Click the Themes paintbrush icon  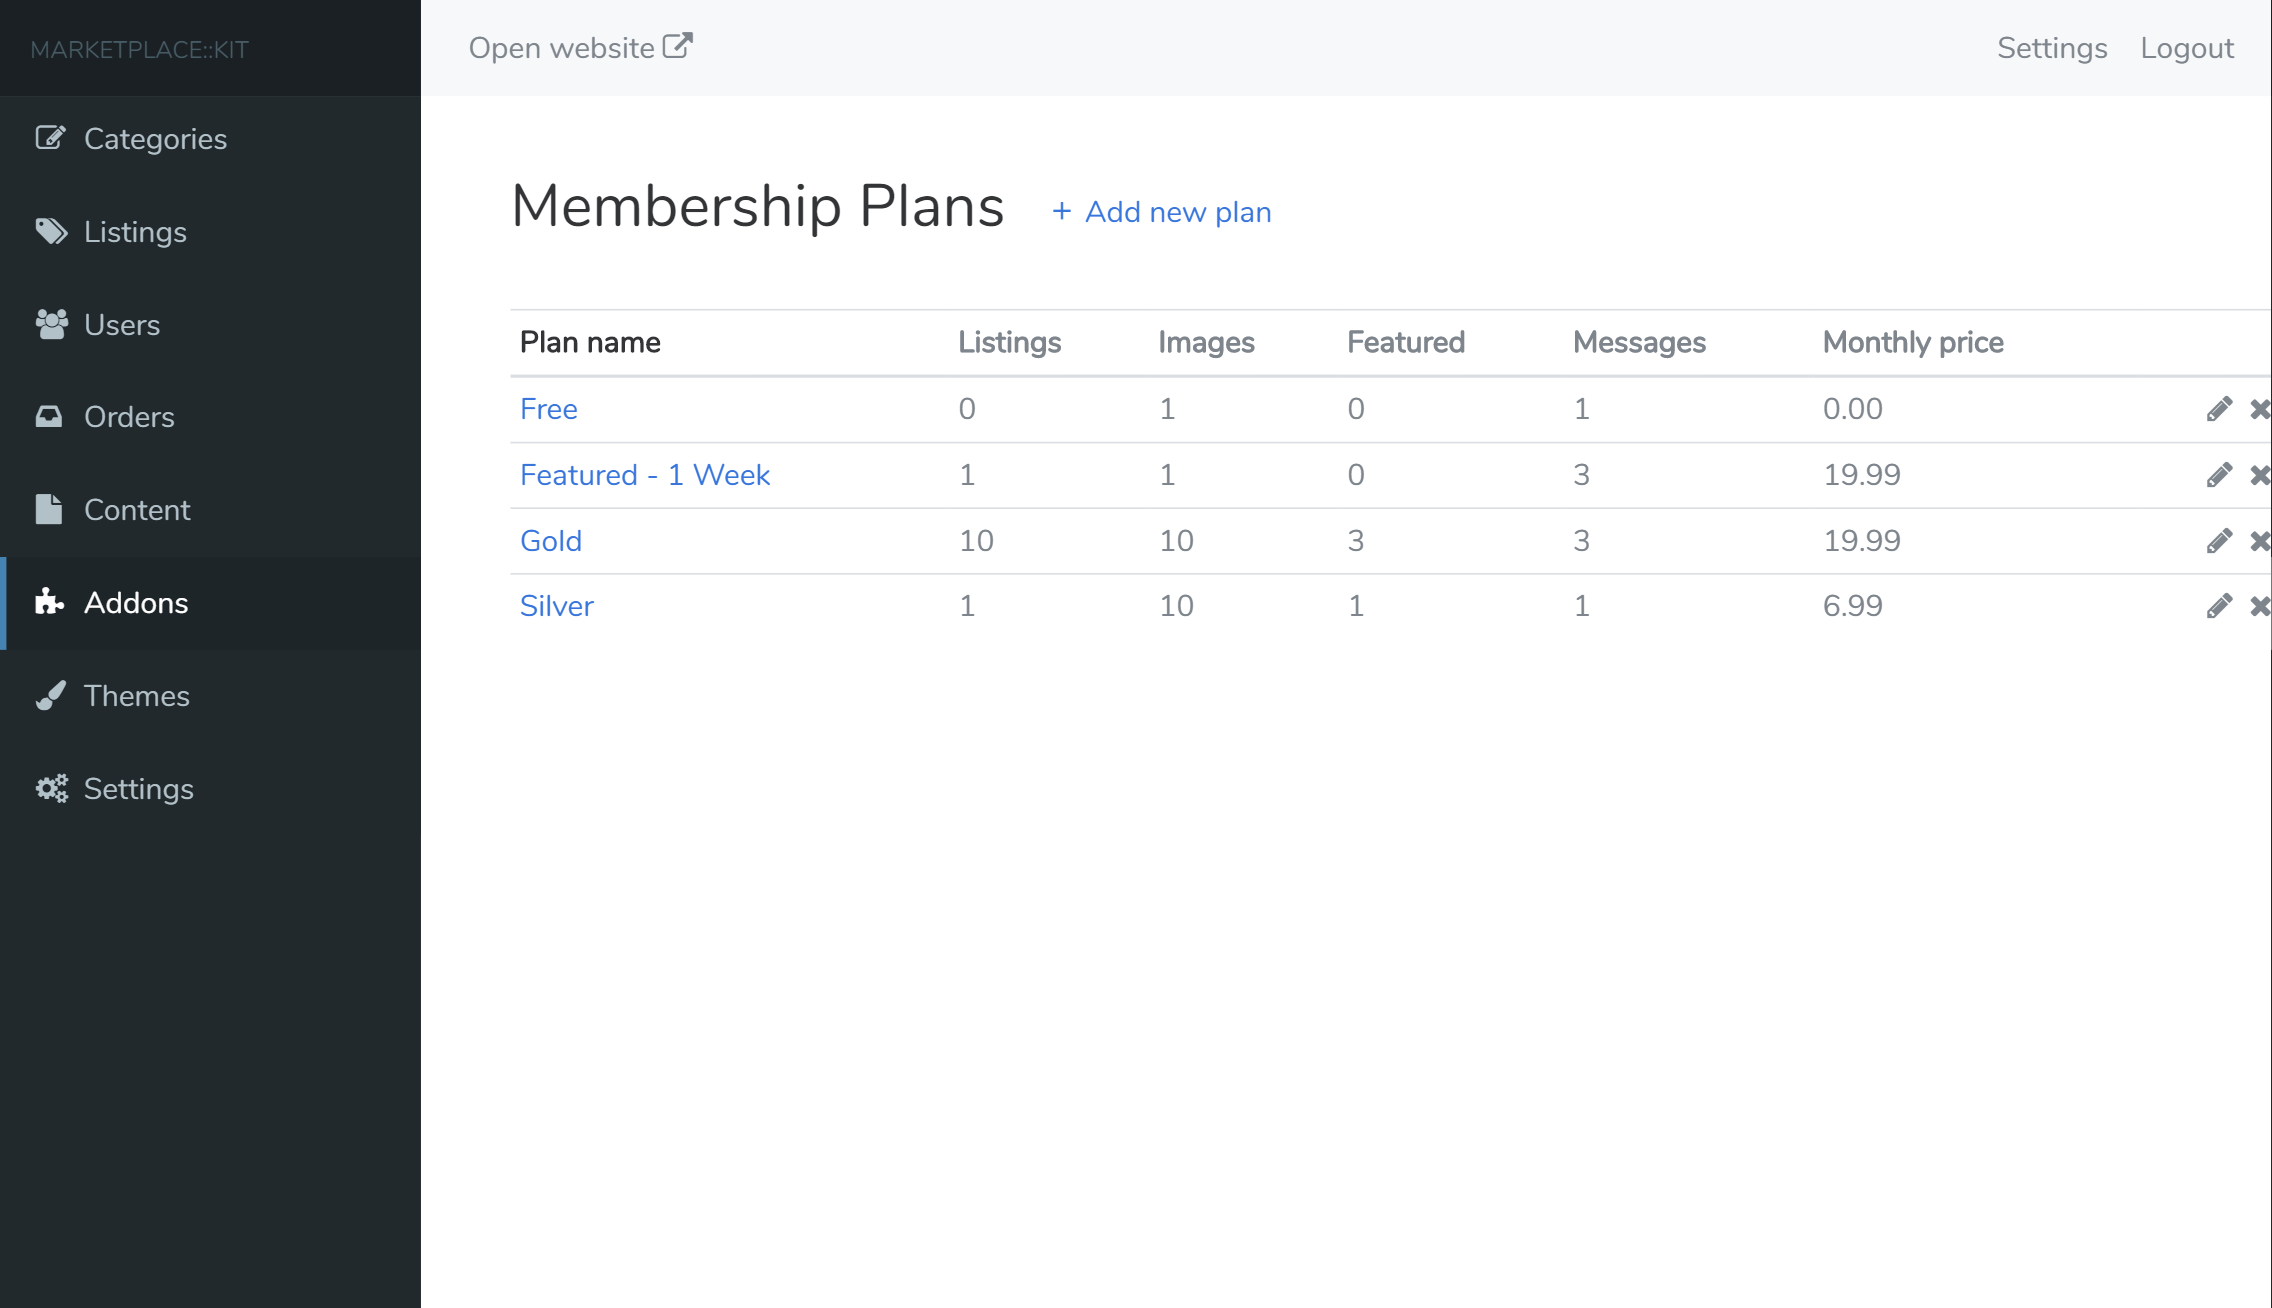(50, 695)
